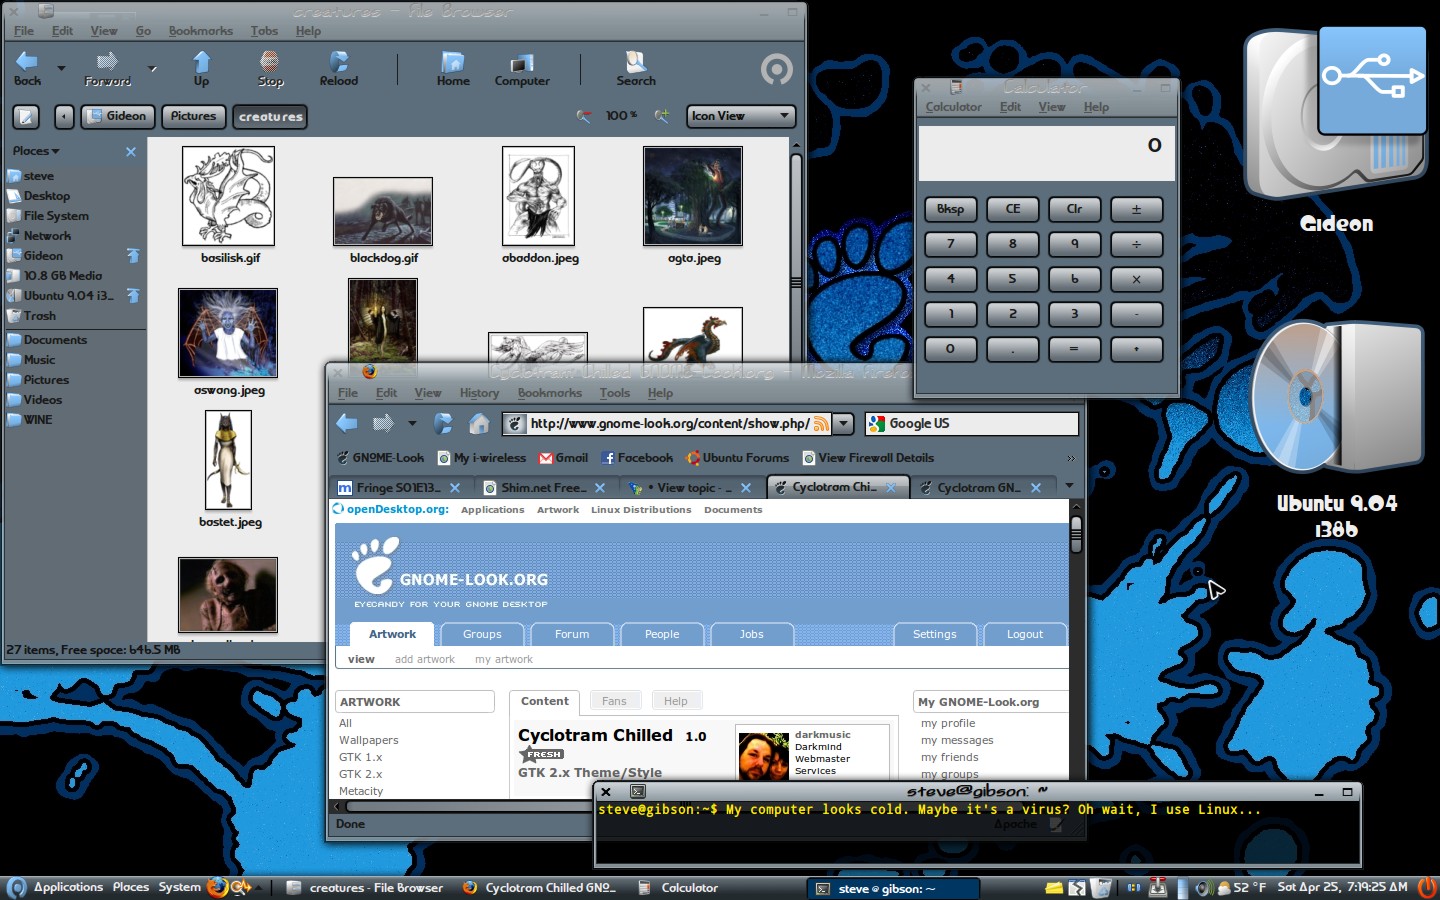This screenshot has width=1440, height=900.
Task: Open Groups tab on GNOME-Look page
Action: 482,634
